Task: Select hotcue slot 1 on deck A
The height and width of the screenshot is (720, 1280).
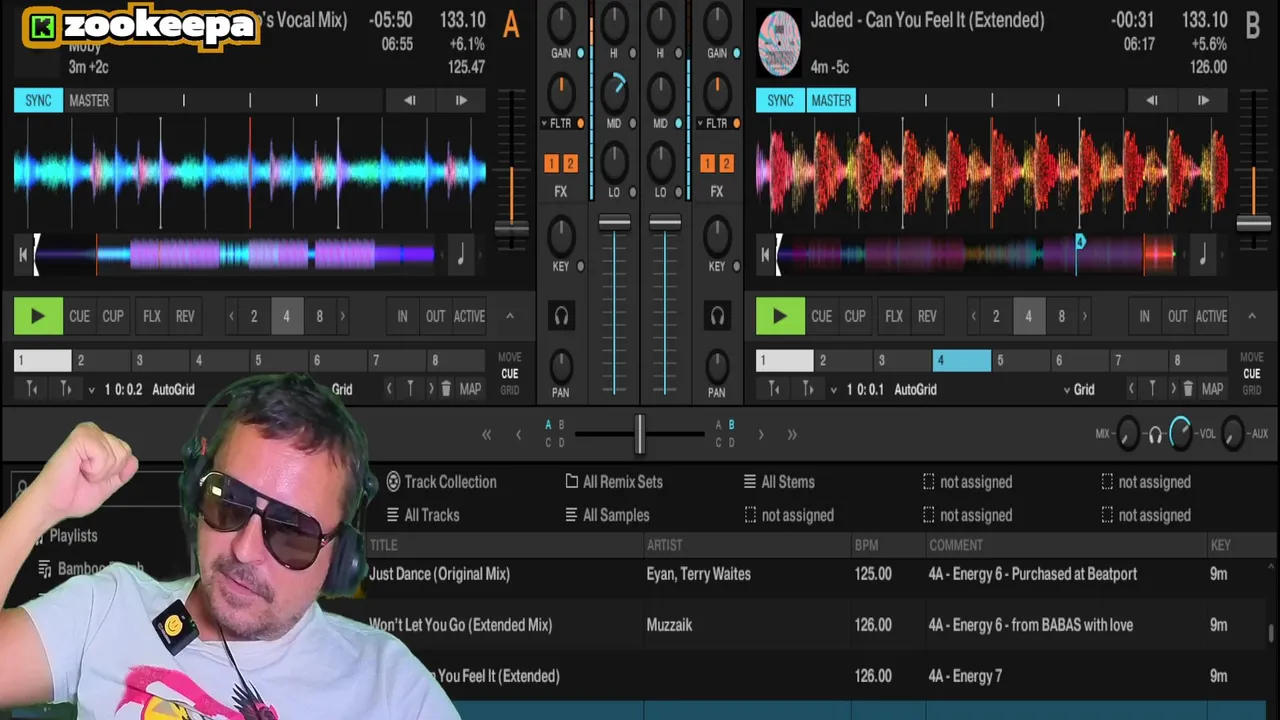Action: [43, 360]
